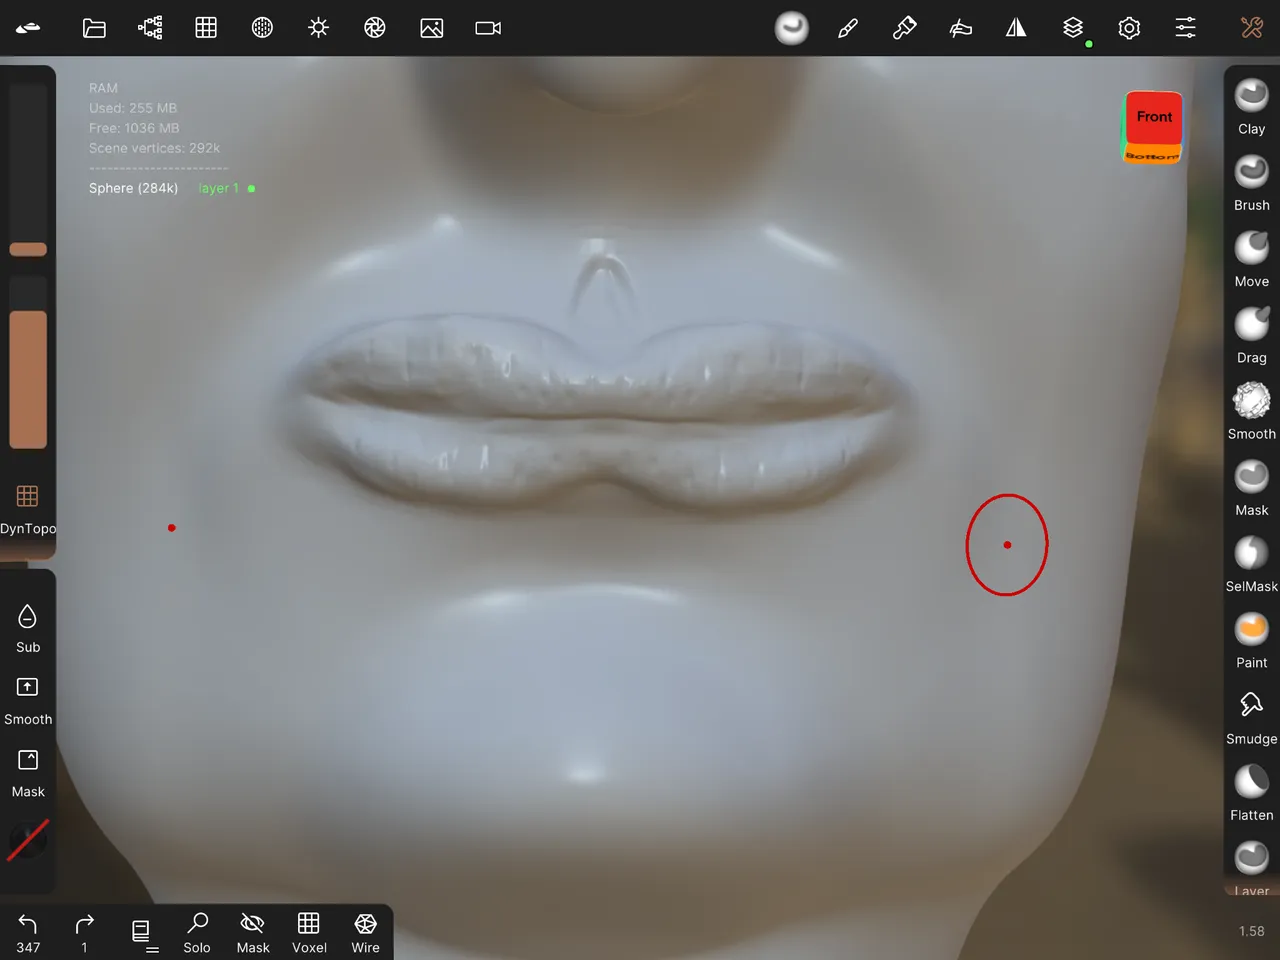Tap the crossed-out material sphere
This screenshot has width=1280, height=960.
[28, 840]
